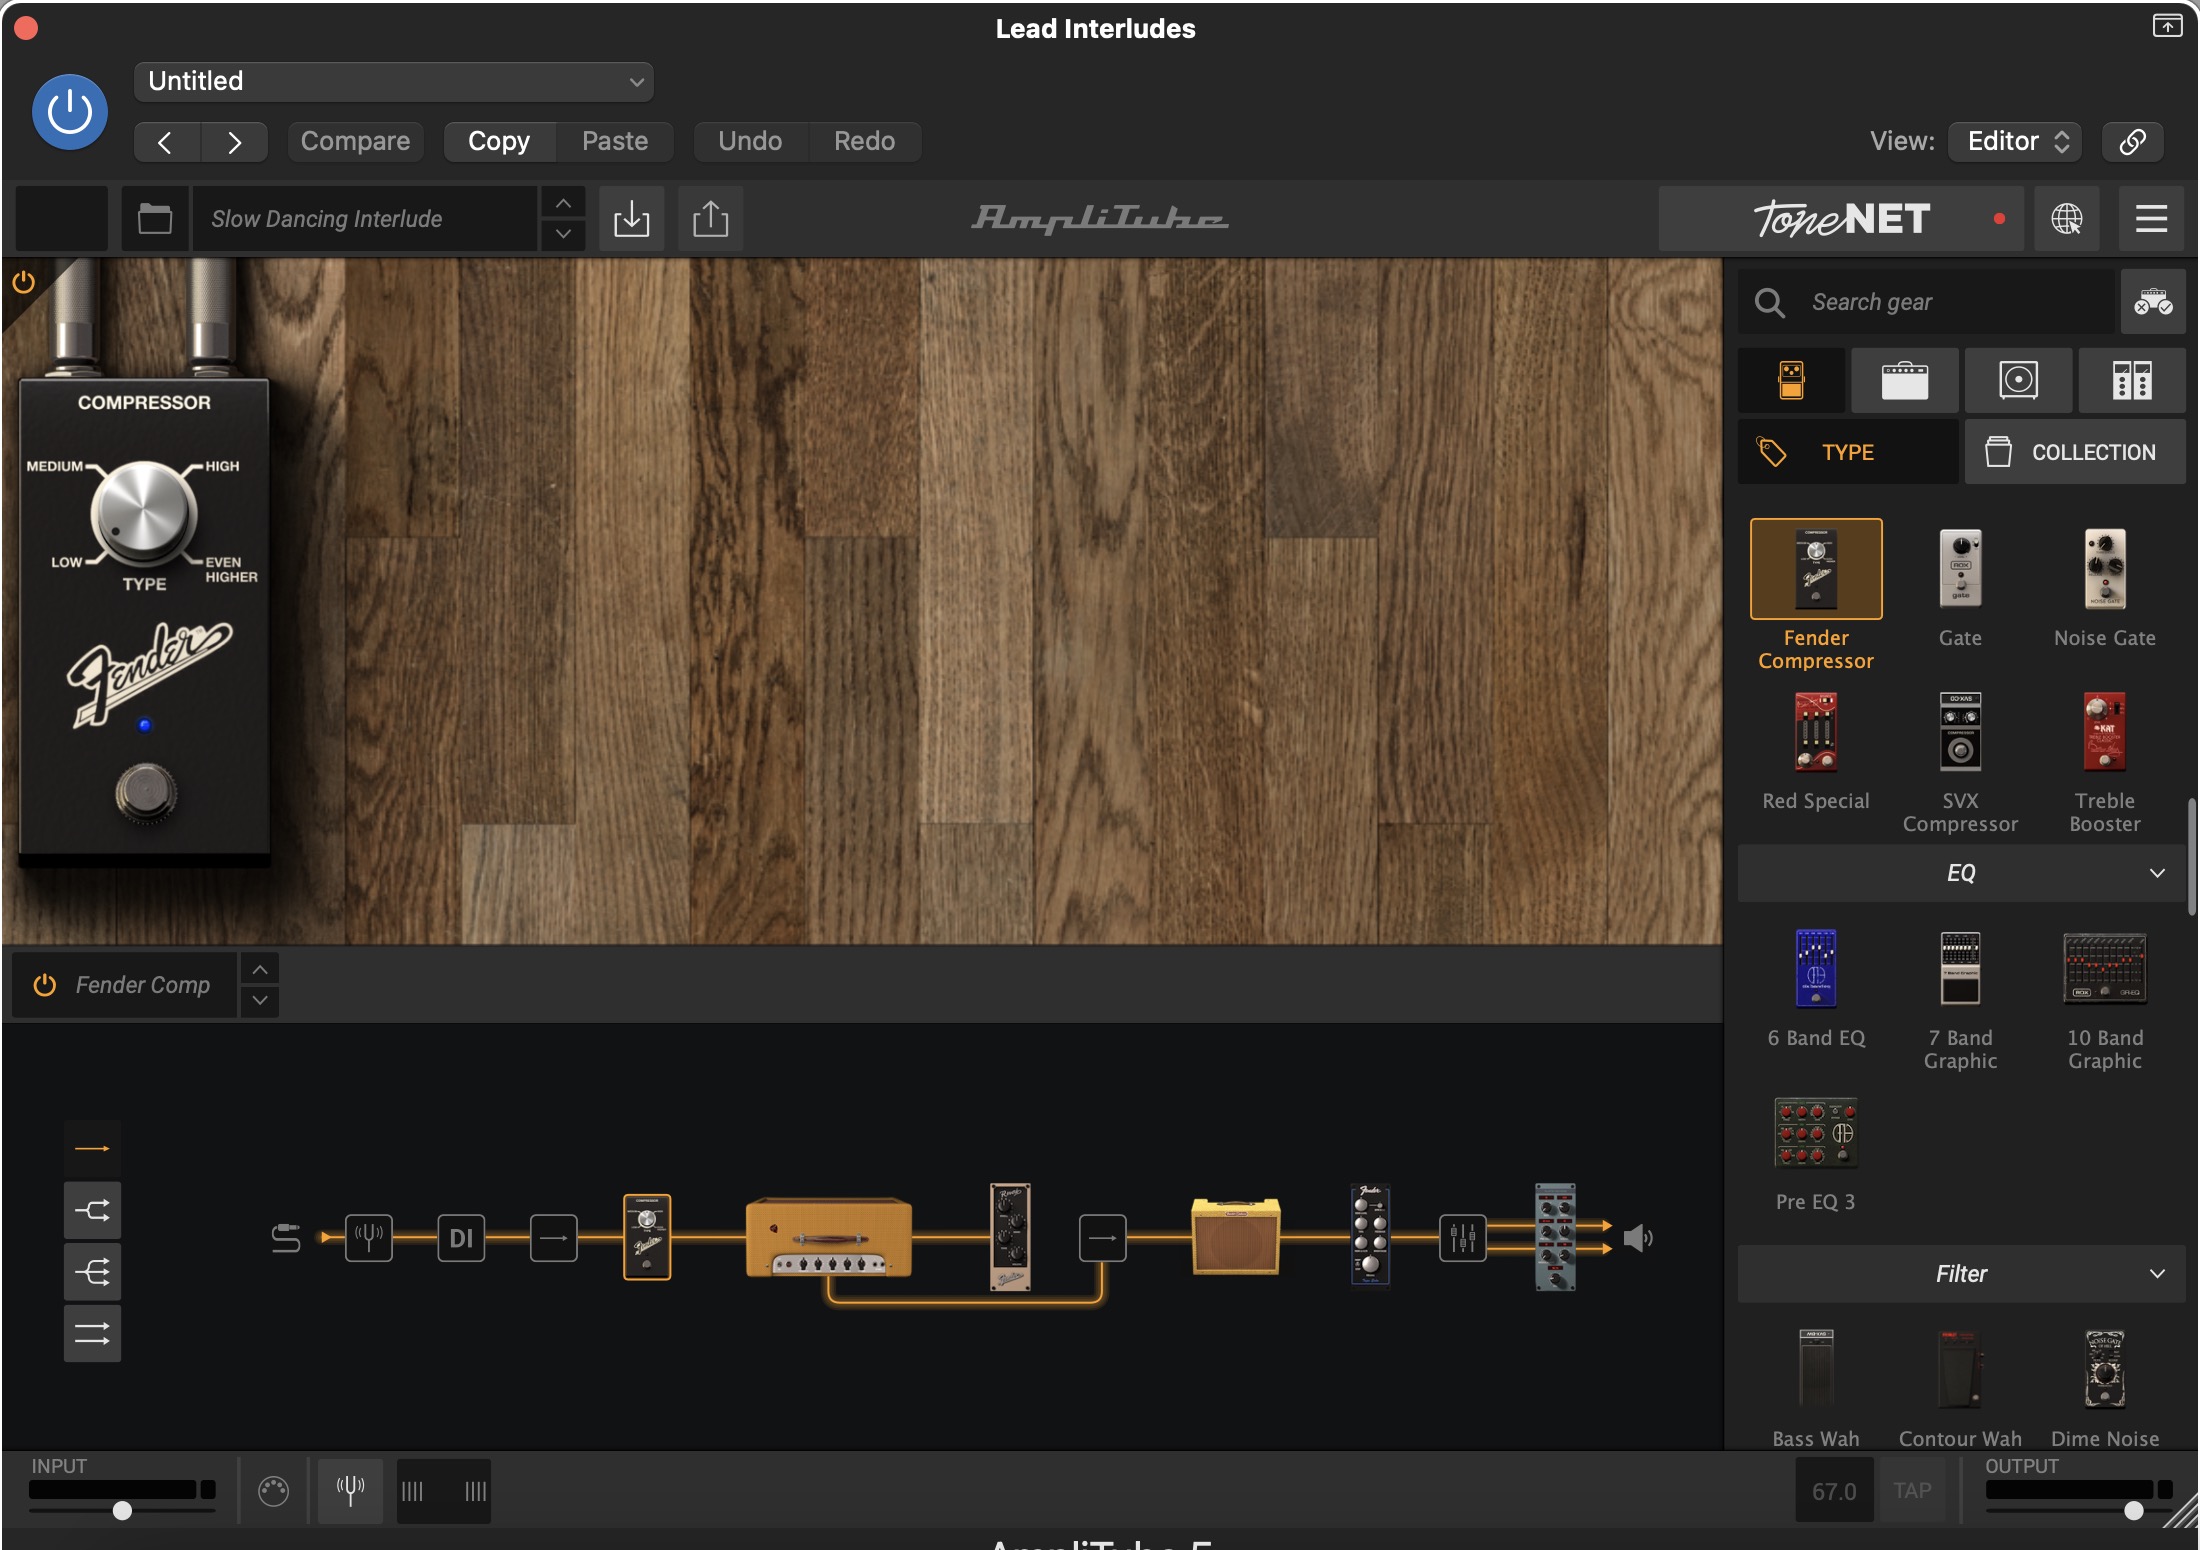Select the tweed cabinet in chain
Image resolution: width=2200 pixels, height=1550 pixels.
(x=1236, y=1237)
